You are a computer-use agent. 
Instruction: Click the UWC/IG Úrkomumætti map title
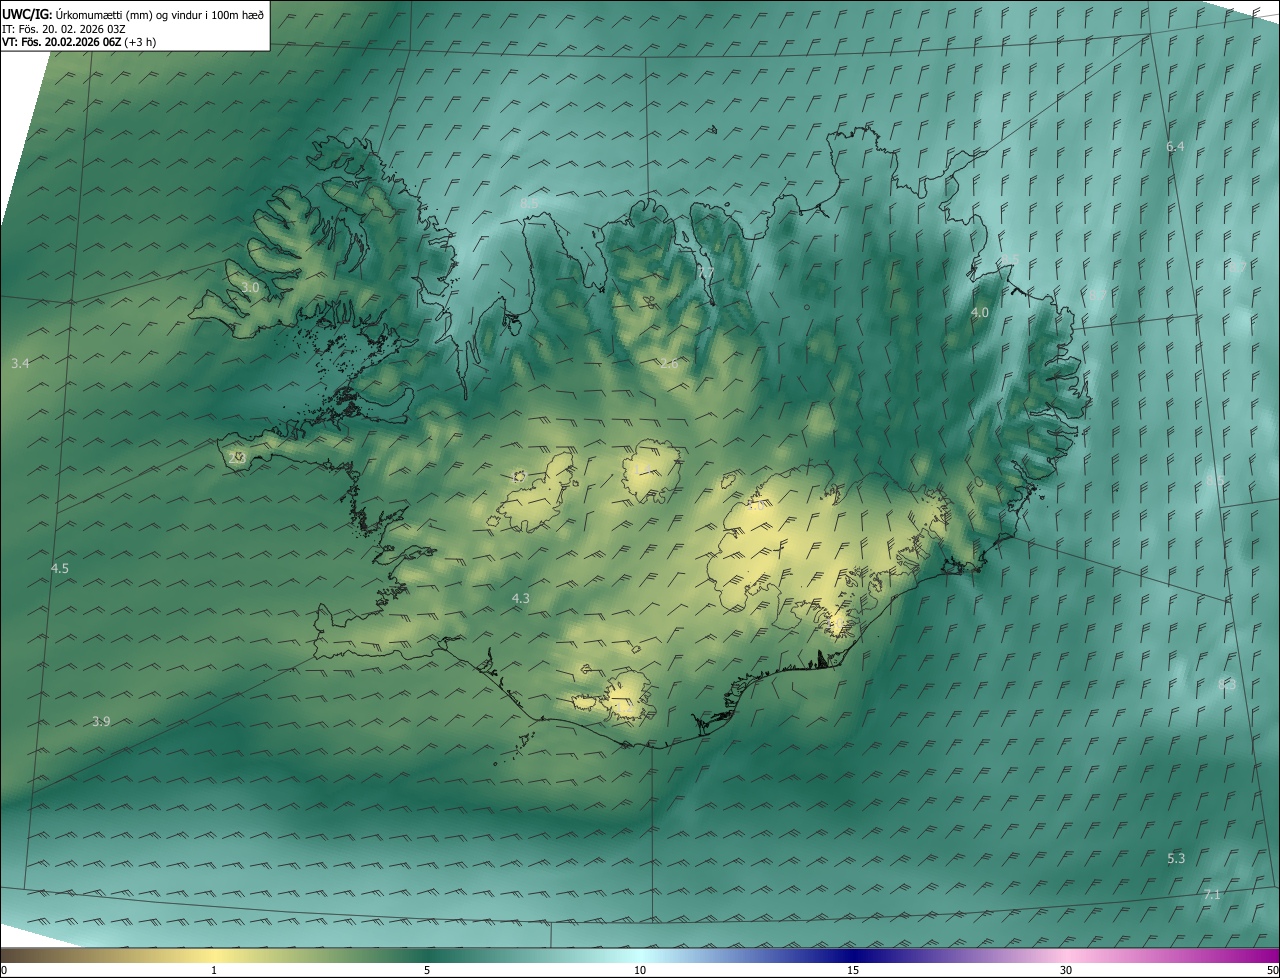point(133,13)
